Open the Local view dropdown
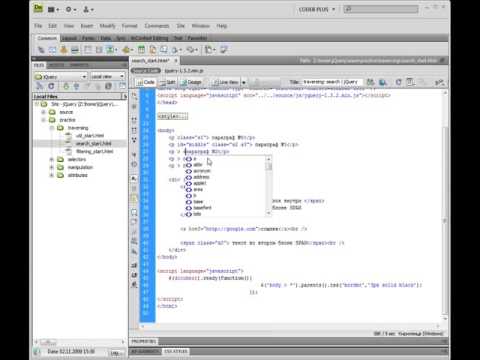The image size is (480, 360). pos(107,77)
